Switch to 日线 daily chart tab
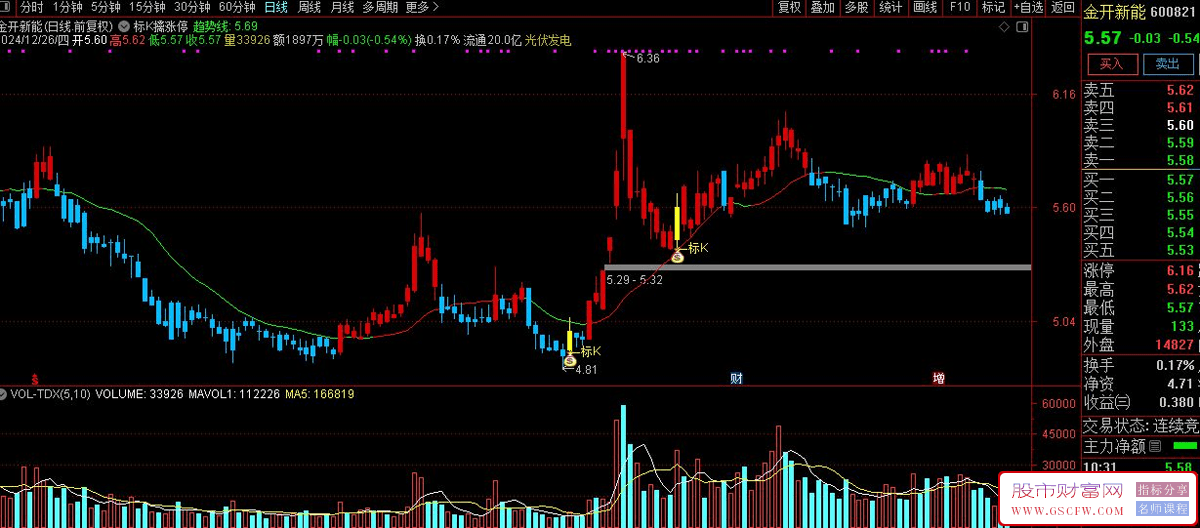 tap(276, 7)
